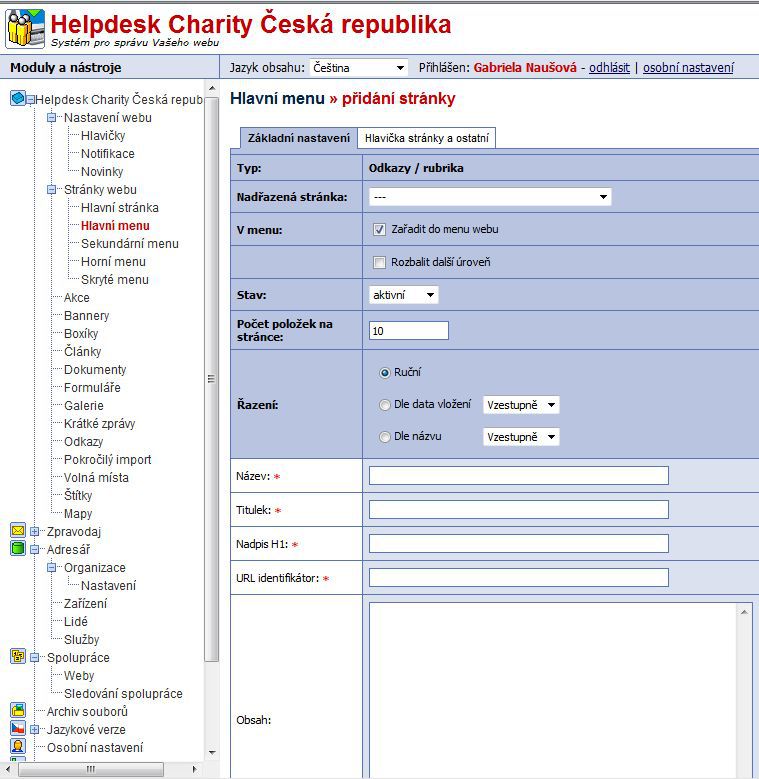
Task: Open Bannery in the module tree
Action: point(86,315)
